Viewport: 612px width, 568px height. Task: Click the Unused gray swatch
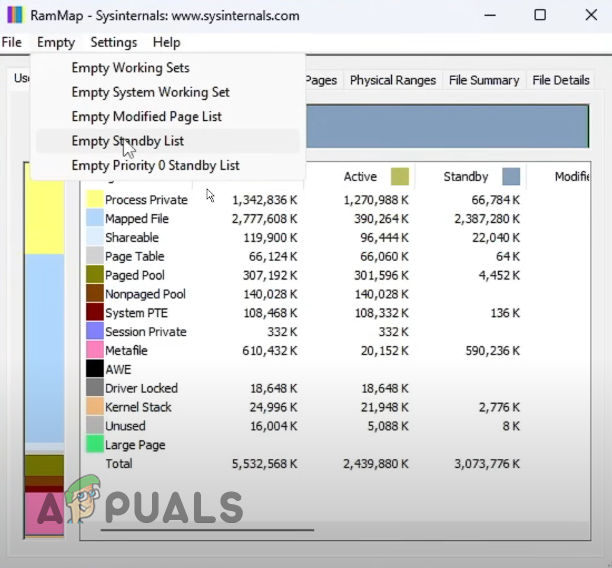(x=95, y=426)
